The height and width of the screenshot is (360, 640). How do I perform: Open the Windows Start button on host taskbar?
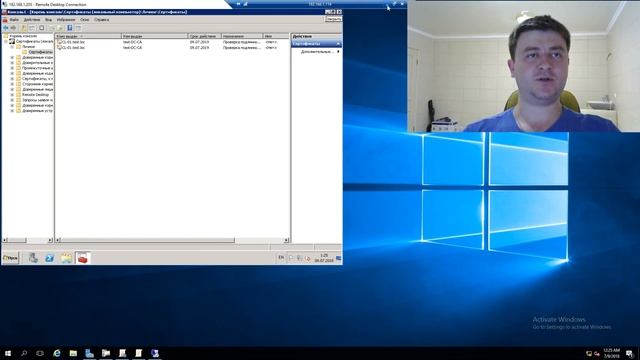point(8,353)
